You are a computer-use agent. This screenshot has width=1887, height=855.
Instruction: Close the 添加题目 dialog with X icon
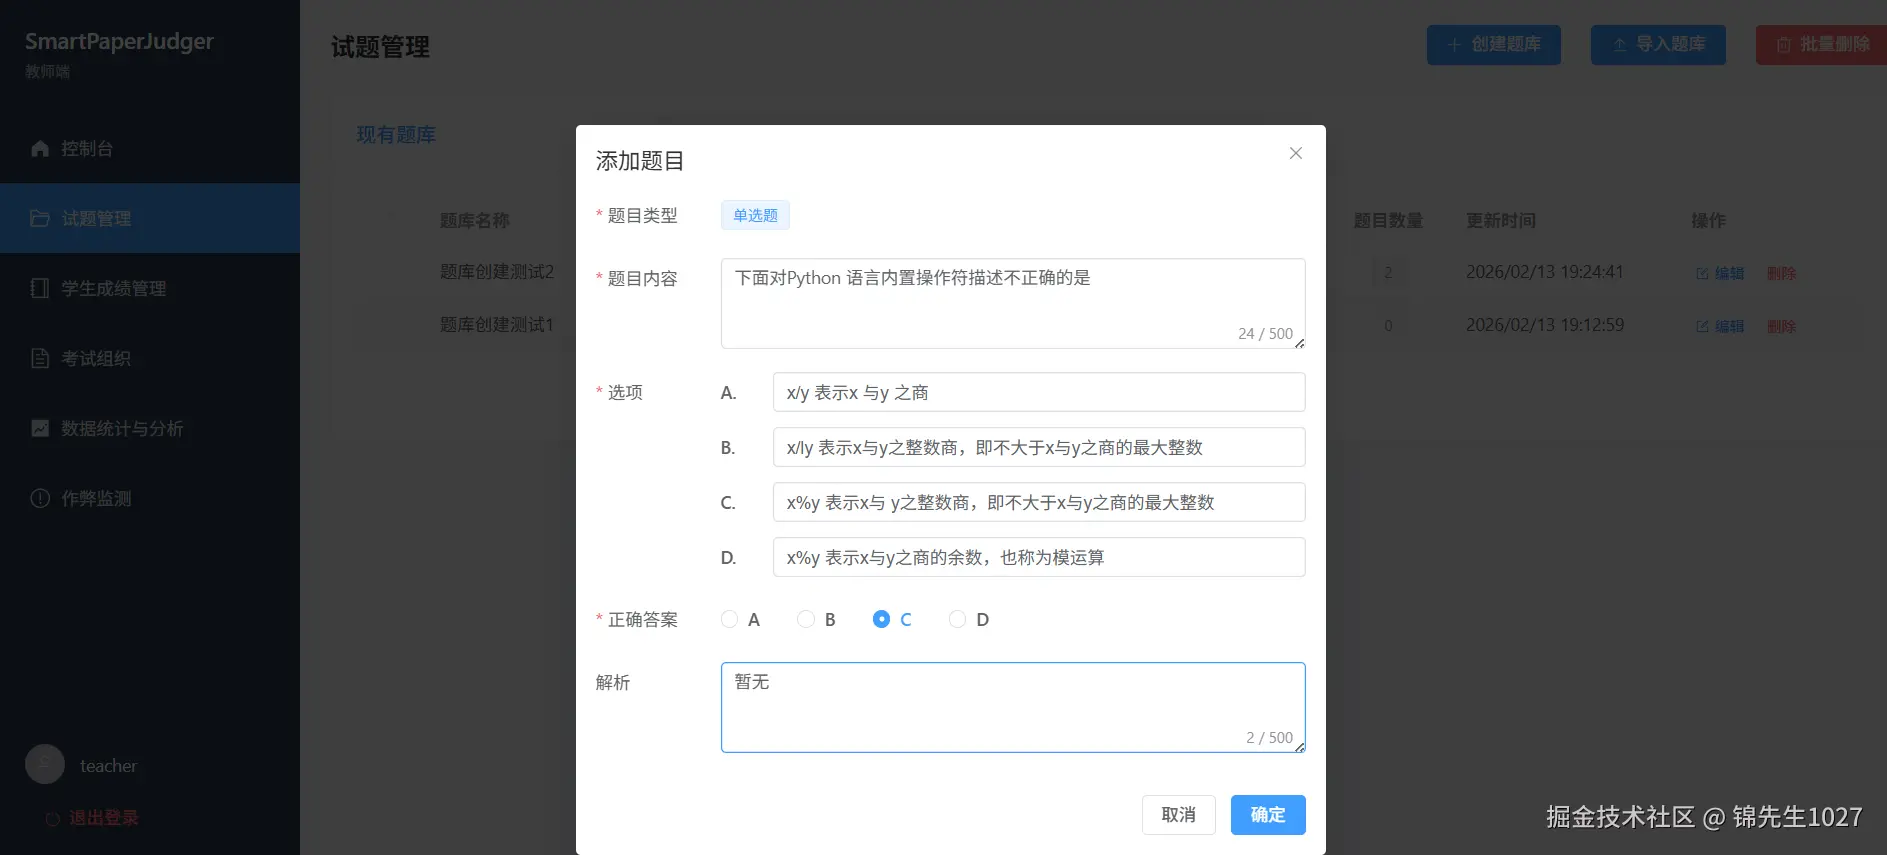[x=1295, y=153]
